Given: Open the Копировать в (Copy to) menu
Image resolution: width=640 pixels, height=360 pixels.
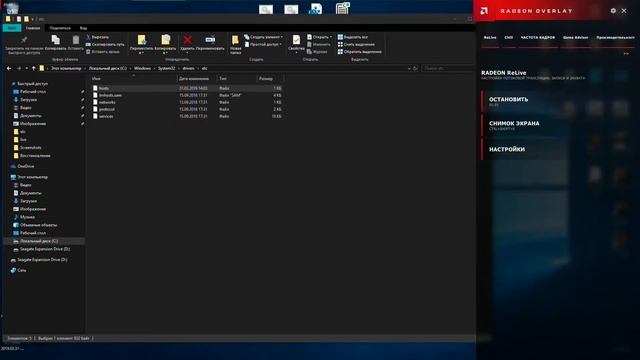Looking at the screenshot, I should tap(165, 44).
